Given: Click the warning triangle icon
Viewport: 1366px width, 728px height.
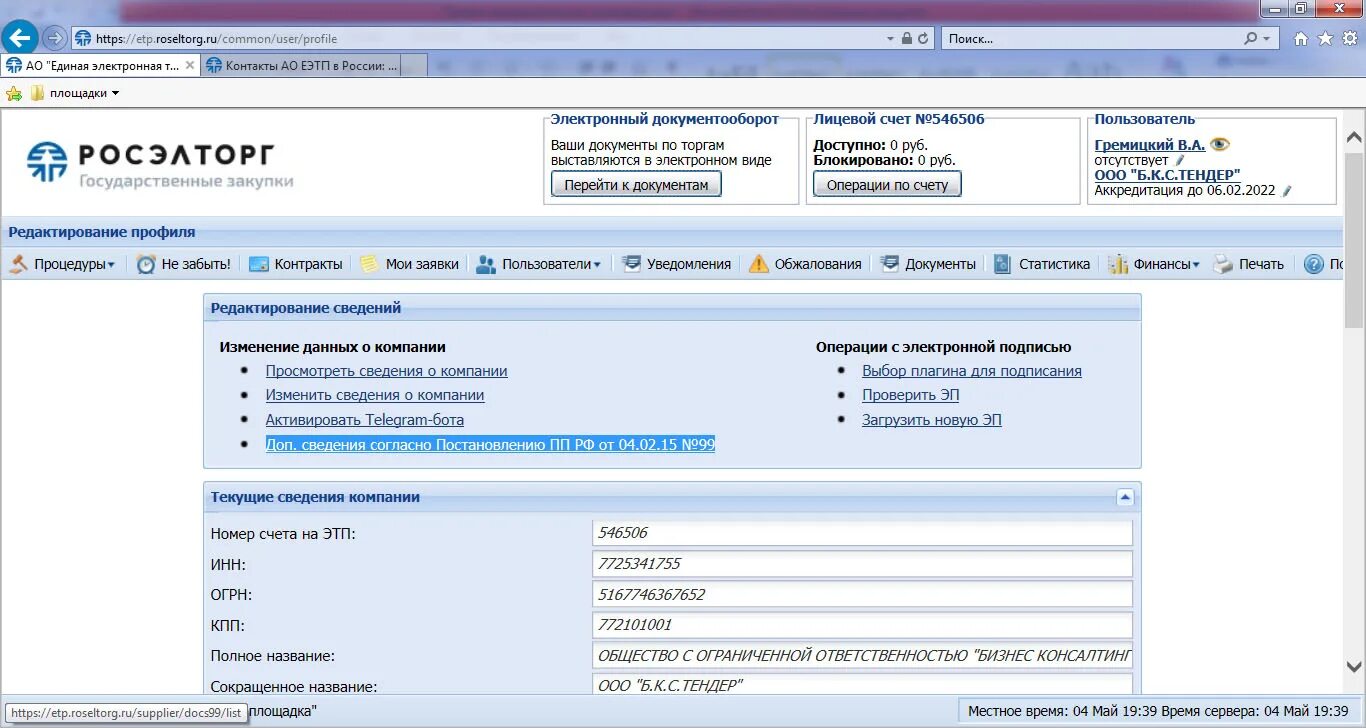Looking at the screenshot, I should [x=759, y=264].
